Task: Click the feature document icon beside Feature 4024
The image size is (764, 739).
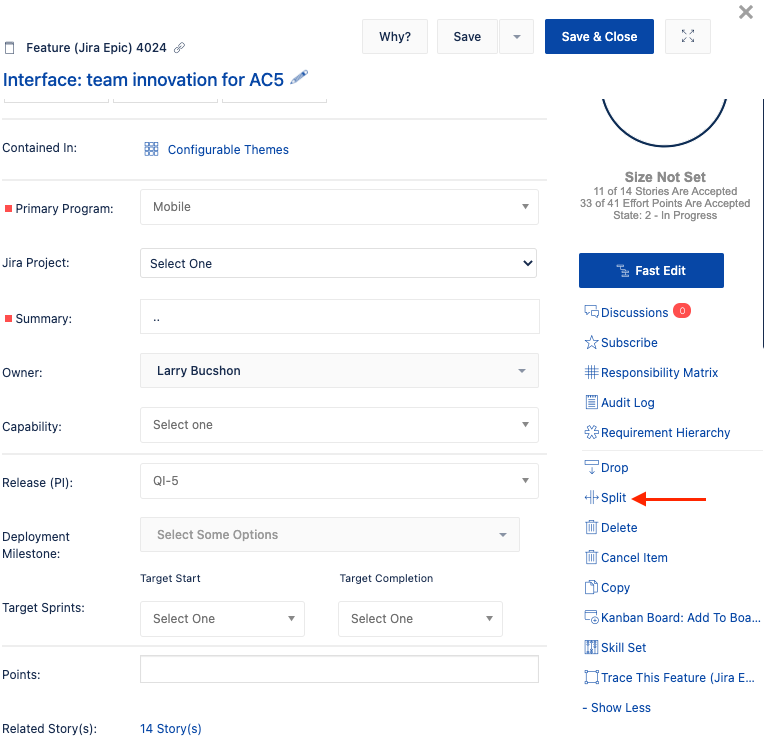Action: (9, 48)
